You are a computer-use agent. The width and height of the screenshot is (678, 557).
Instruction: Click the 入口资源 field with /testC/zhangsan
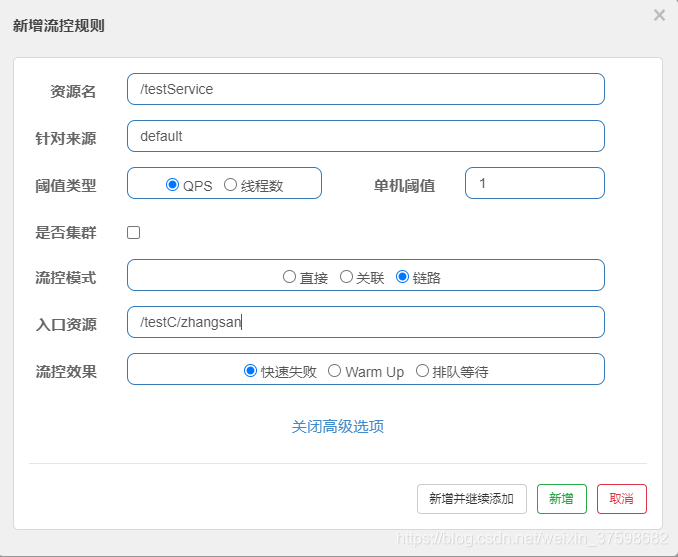pyautogui.click(x=366, y=322)
